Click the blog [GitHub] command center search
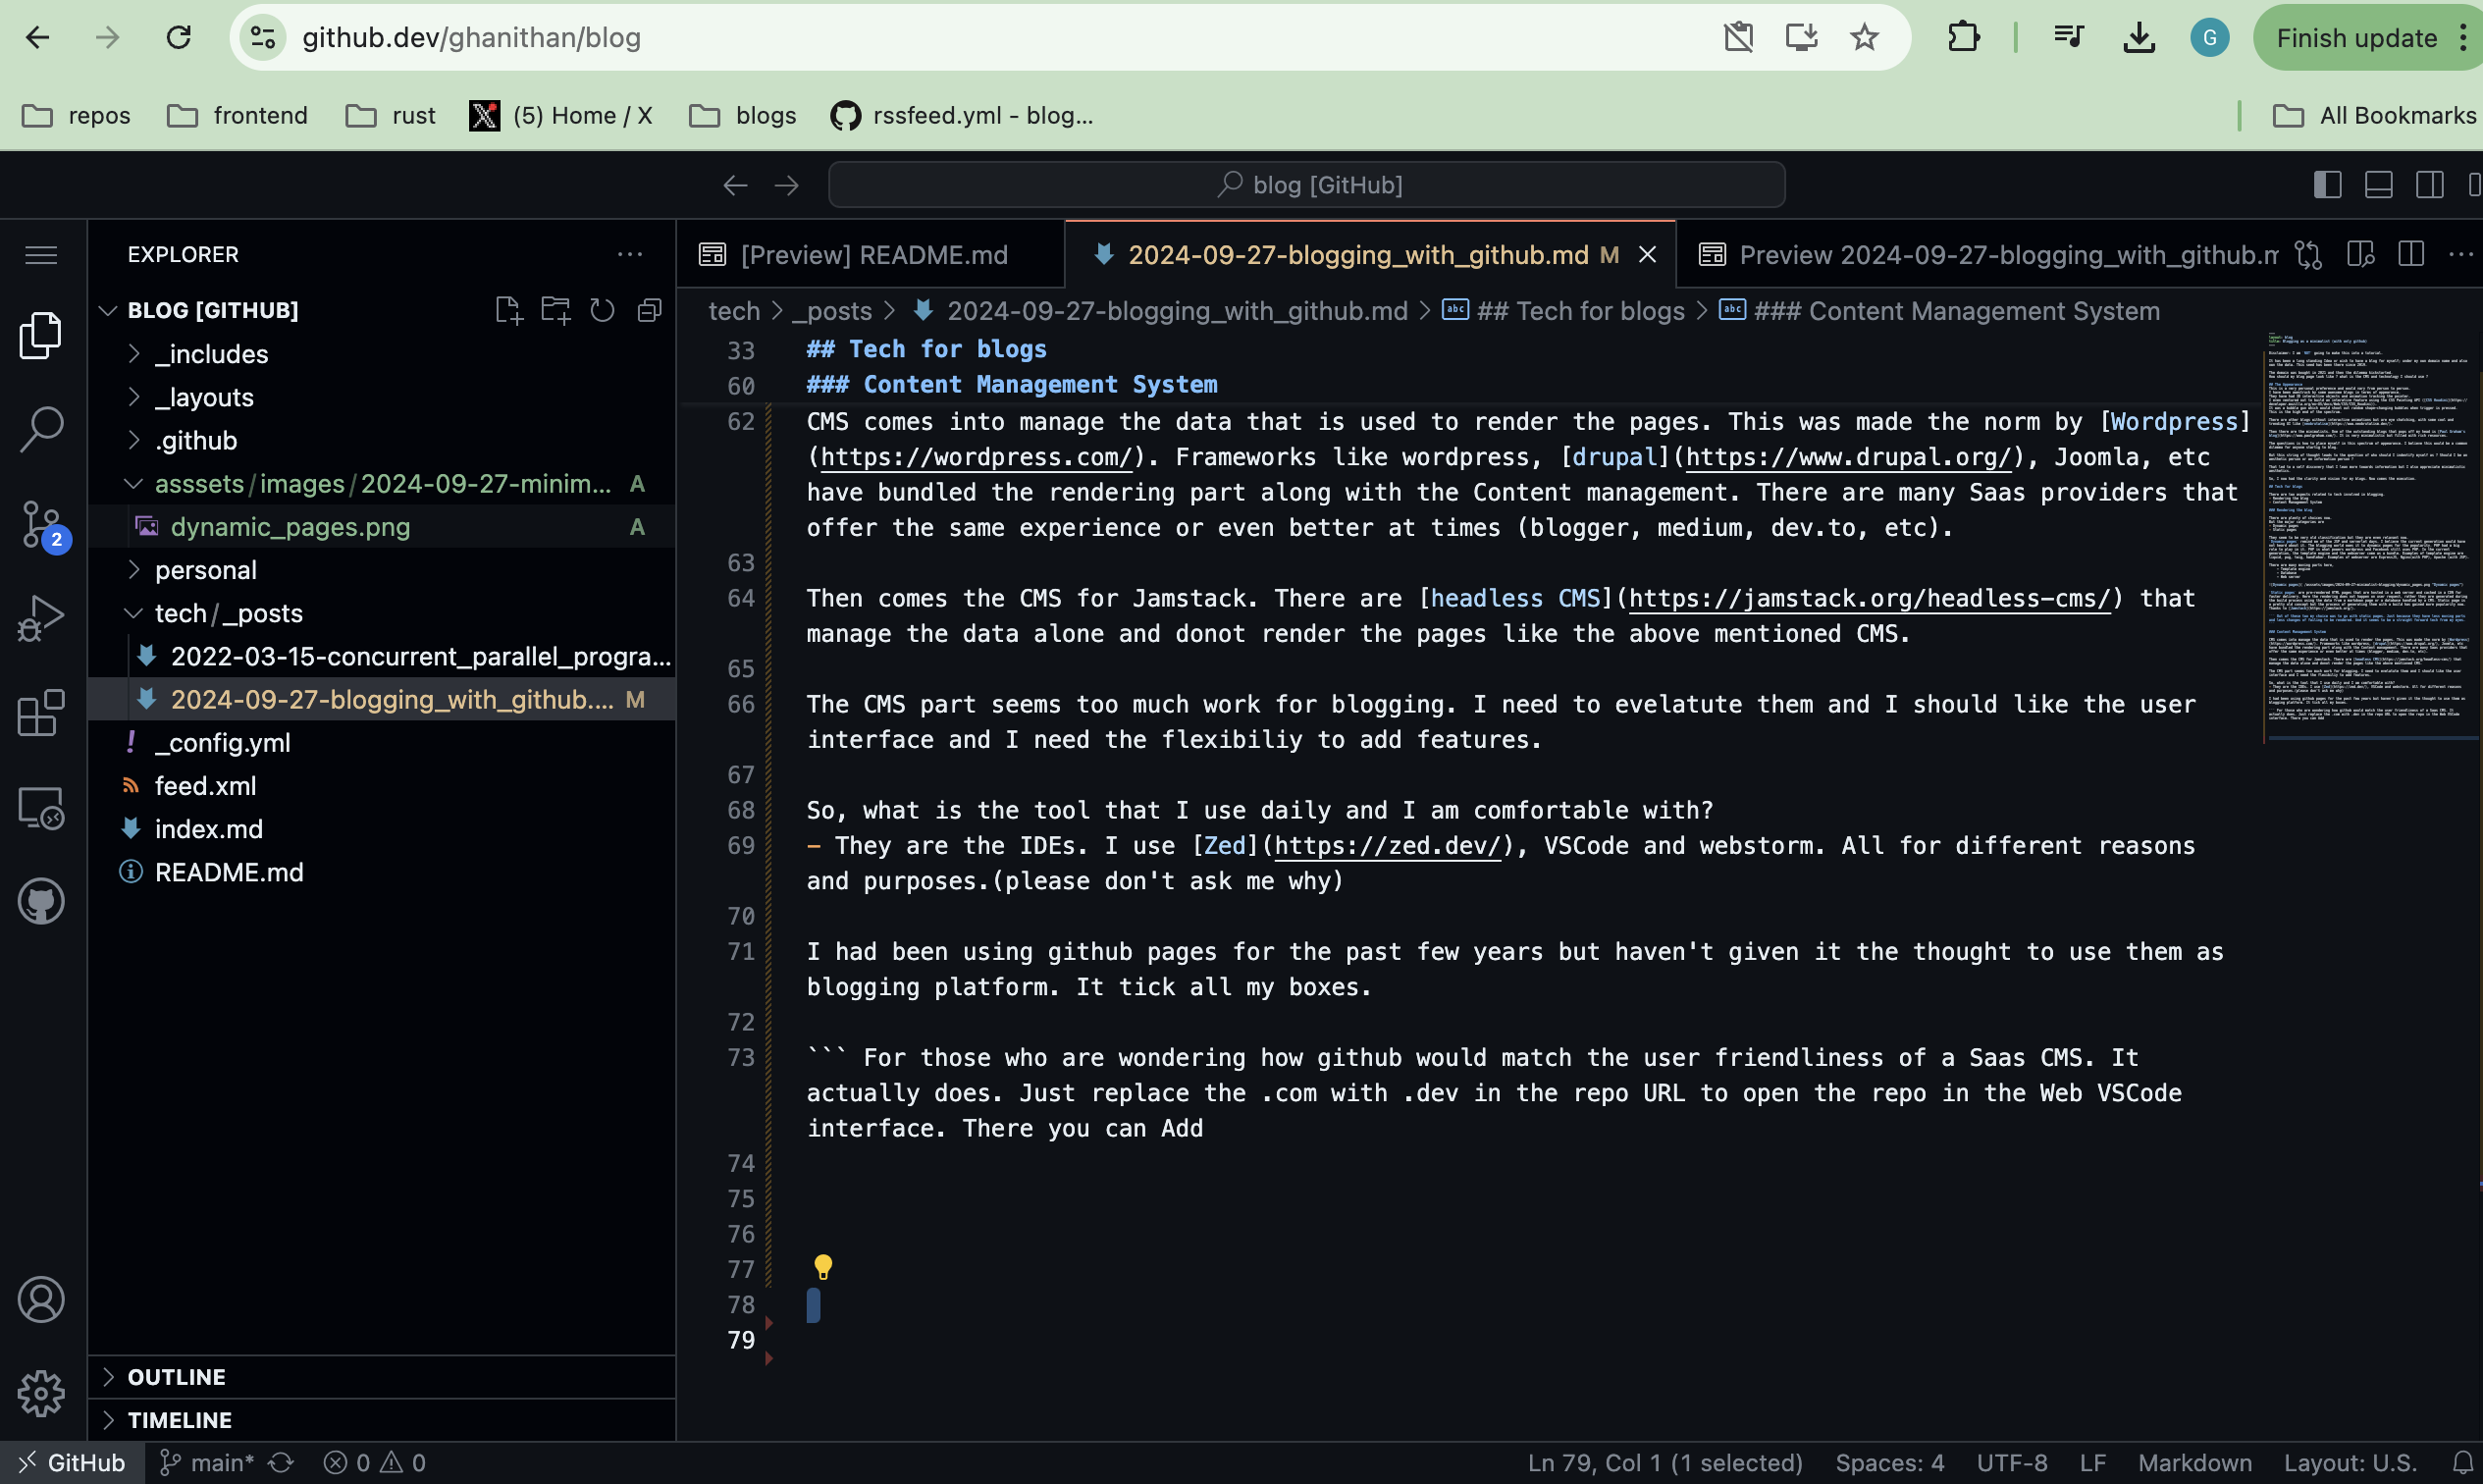 pos(1307,185)
